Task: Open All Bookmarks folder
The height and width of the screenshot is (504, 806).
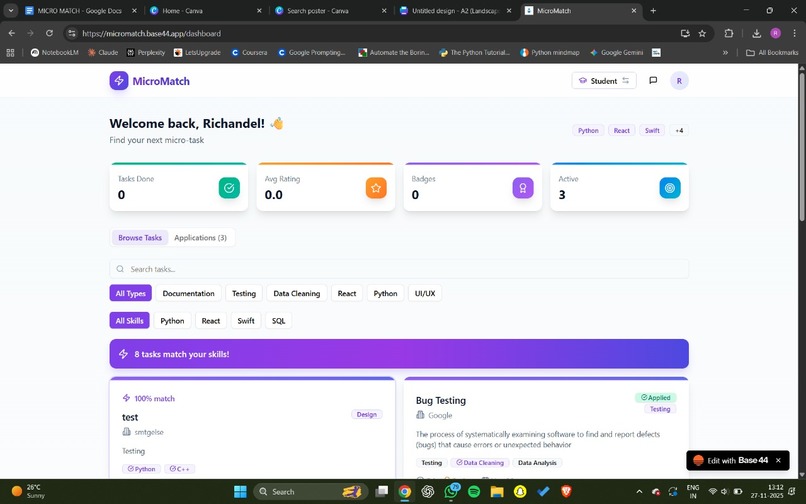Action: coord(772,52)
